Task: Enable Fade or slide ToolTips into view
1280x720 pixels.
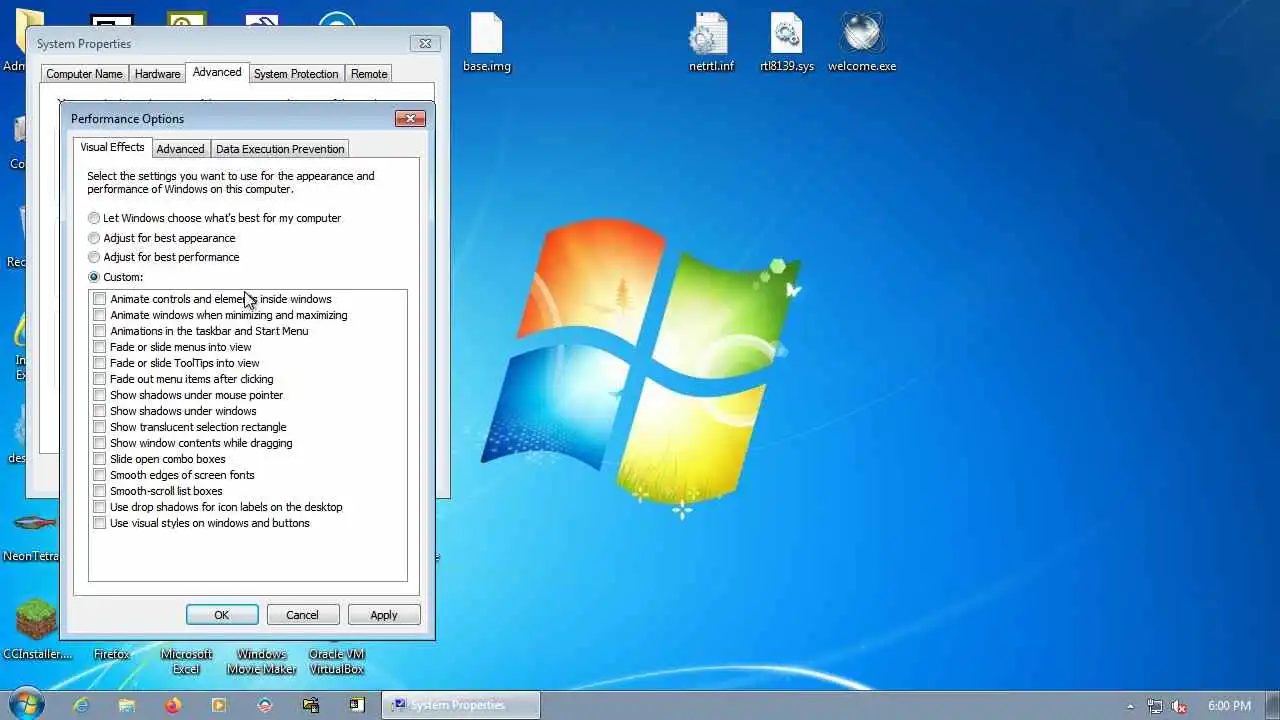Action: click(99, 363)
